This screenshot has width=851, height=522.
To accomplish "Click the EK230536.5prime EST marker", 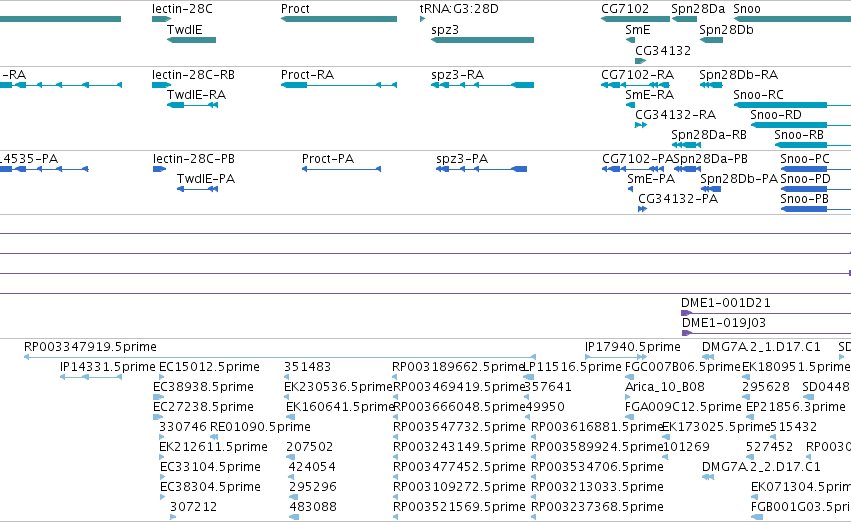I will pos(287,397).
